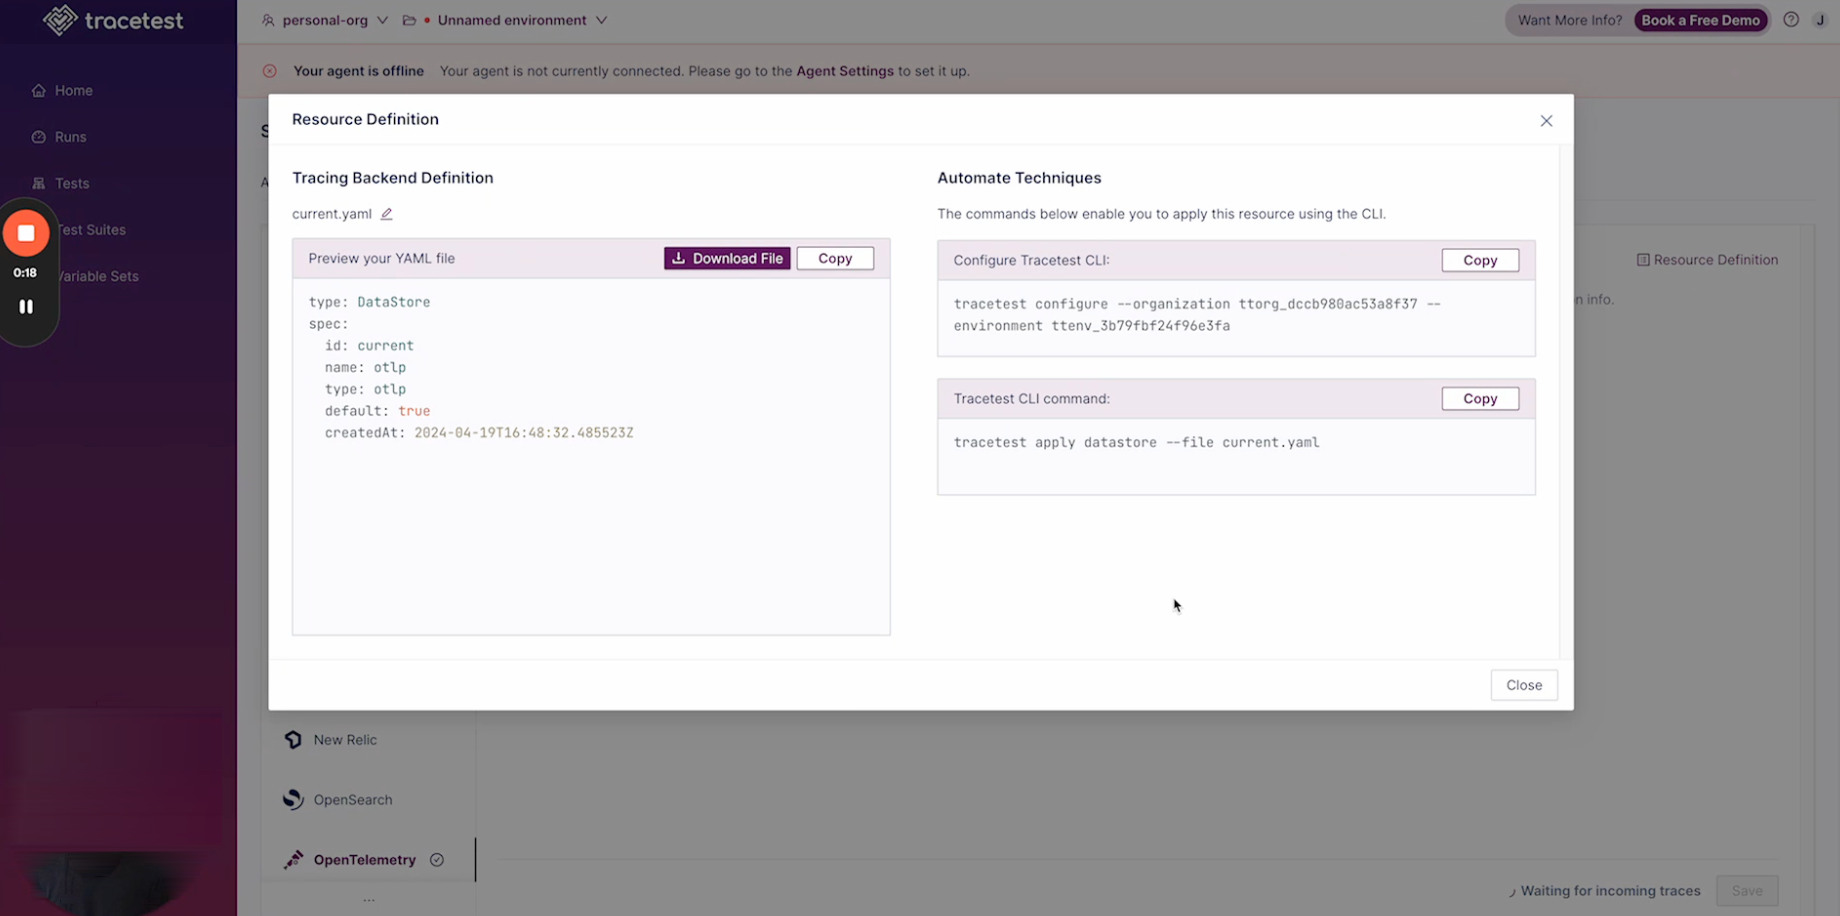Click the offline agent error icon

click(x=270, y=71)
